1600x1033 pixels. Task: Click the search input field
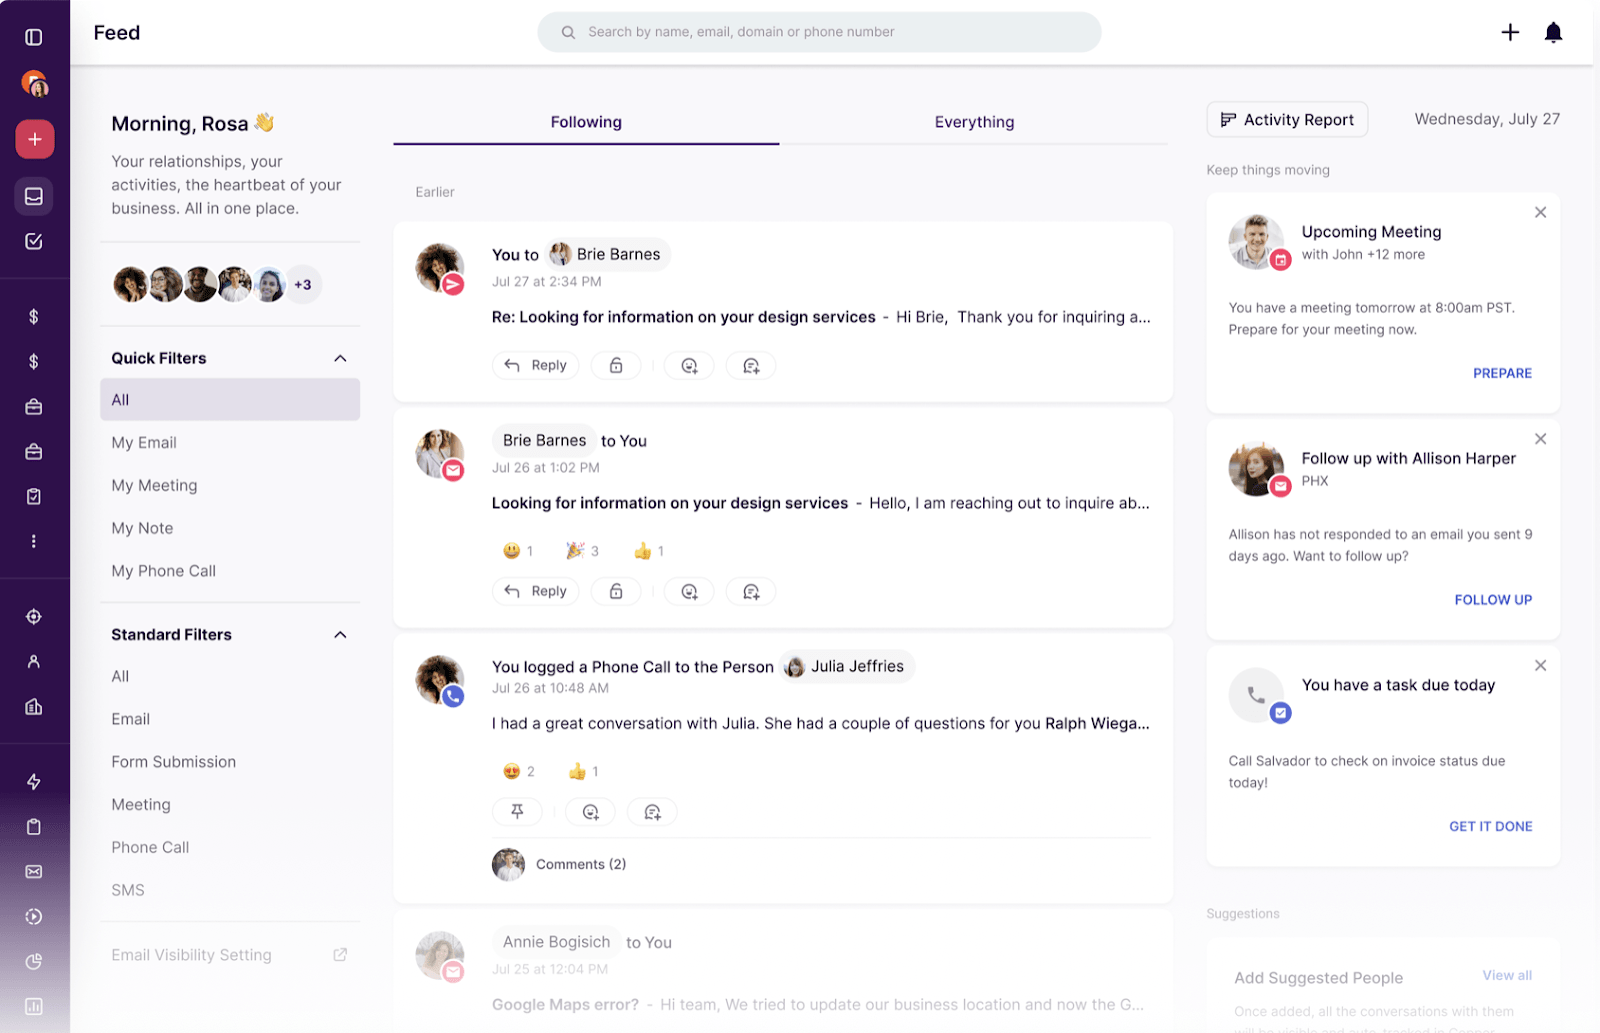[820, 32]
